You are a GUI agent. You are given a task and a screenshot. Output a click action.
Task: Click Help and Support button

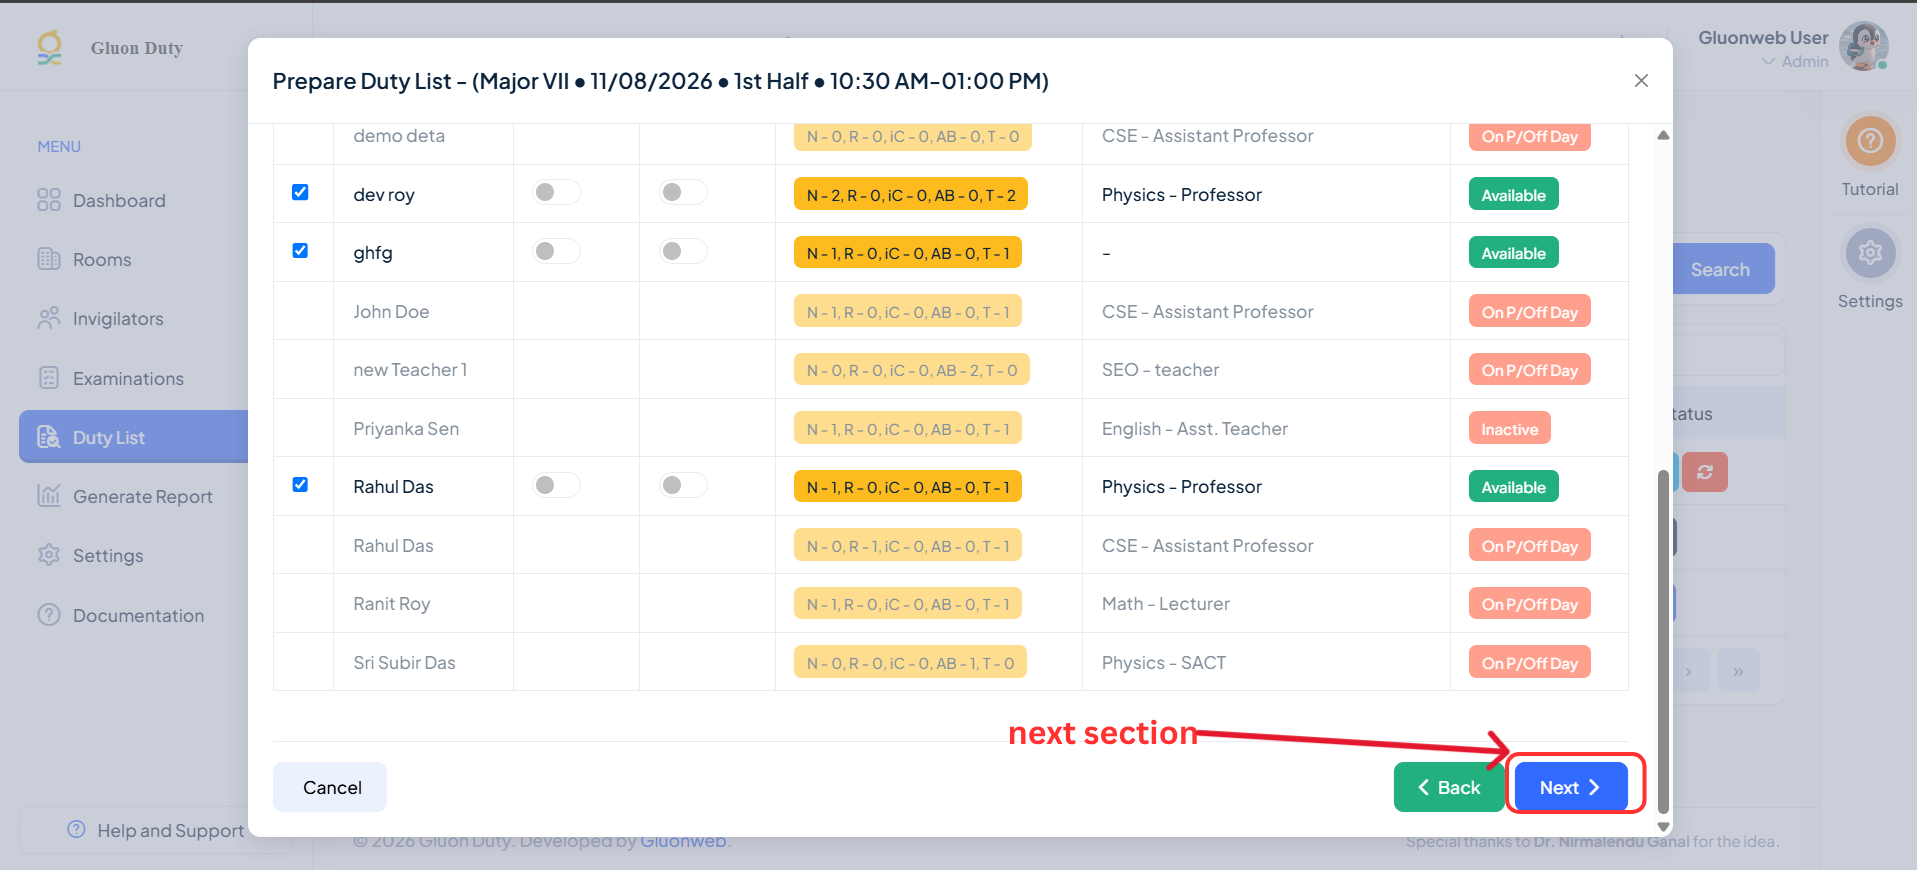[x=155, y=830]
